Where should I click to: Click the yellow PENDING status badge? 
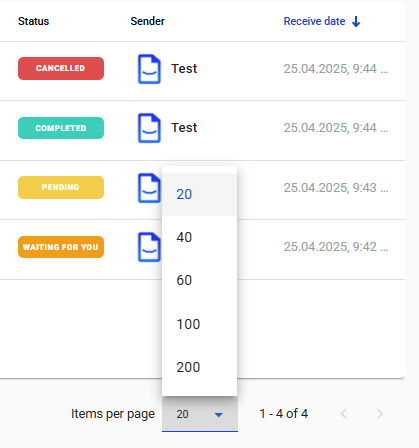click(61, 187)
